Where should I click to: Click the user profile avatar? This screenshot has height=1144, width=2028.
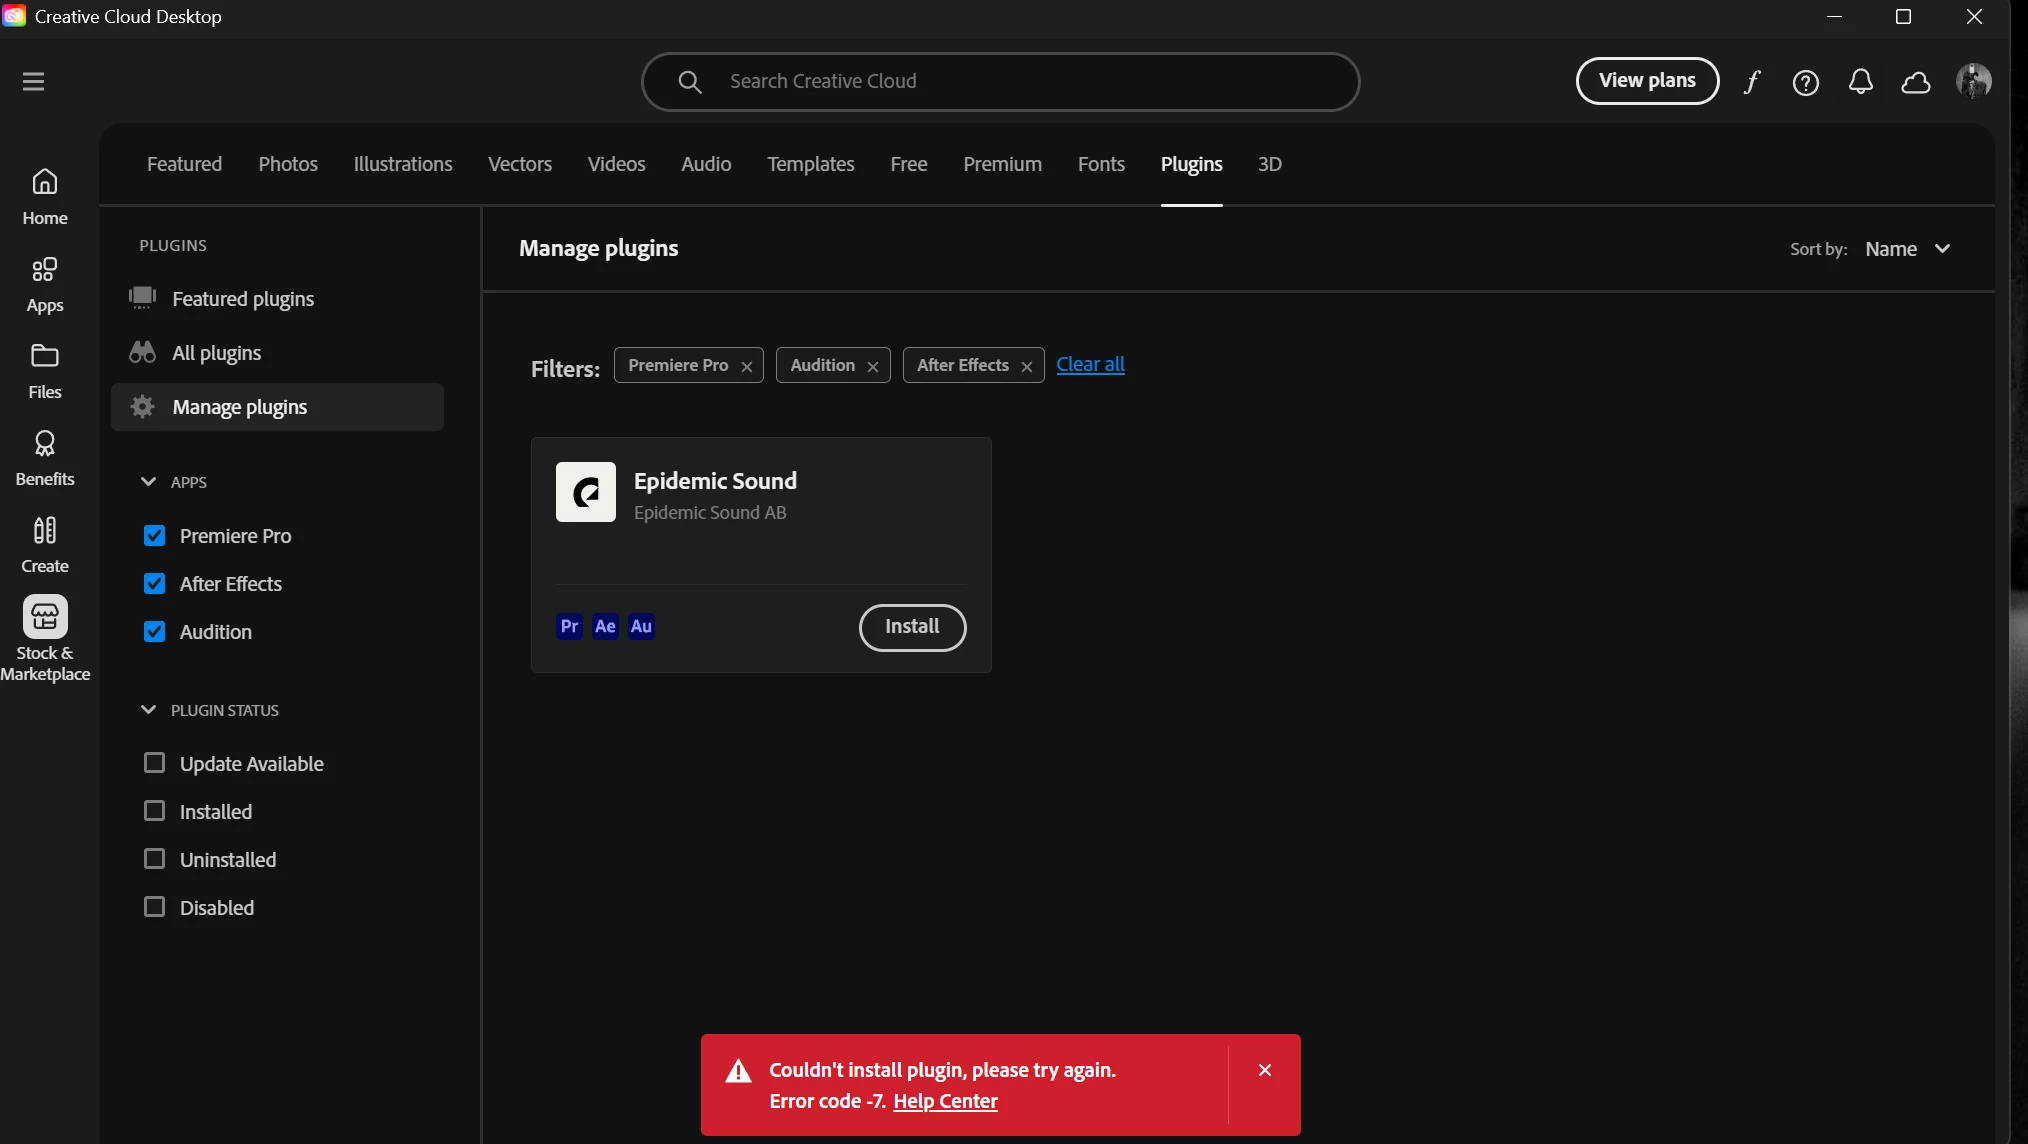1973,81
